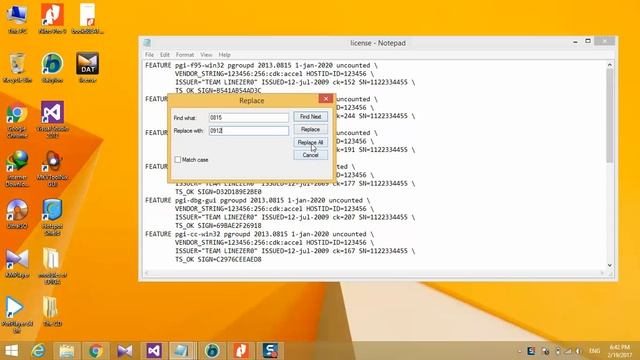Image resolution: width=640 pixels, height=360 pixels.
Task: Click 'license - Notepad' title bar
Action: 378,43
